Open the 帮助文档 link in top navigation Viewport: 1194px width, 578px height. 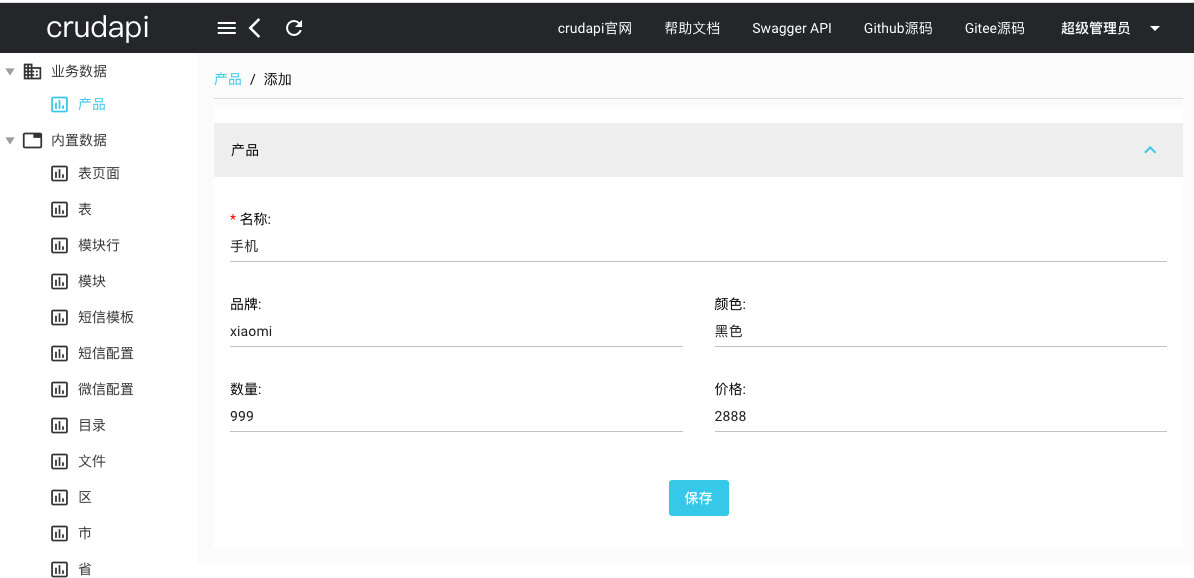692,28
